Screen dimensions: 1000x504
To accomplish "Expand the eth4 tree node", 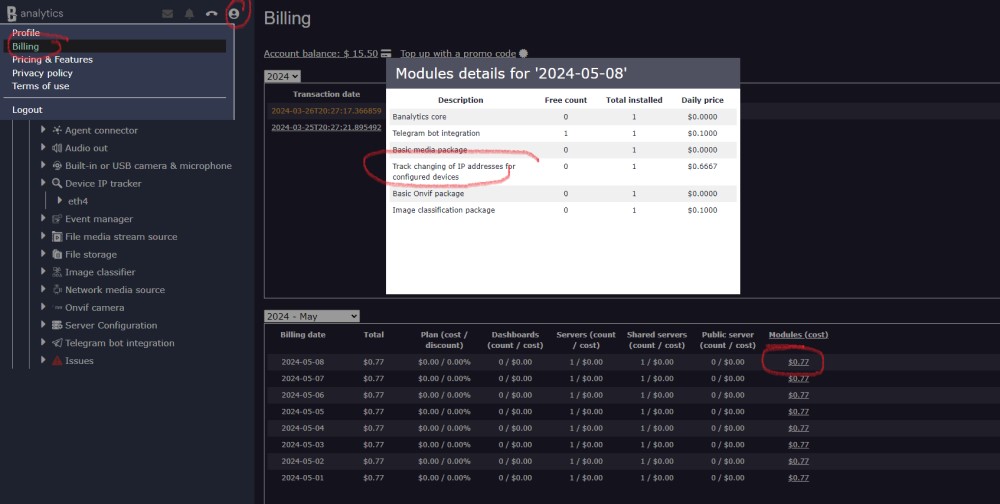I will click(x=59, y=201).
